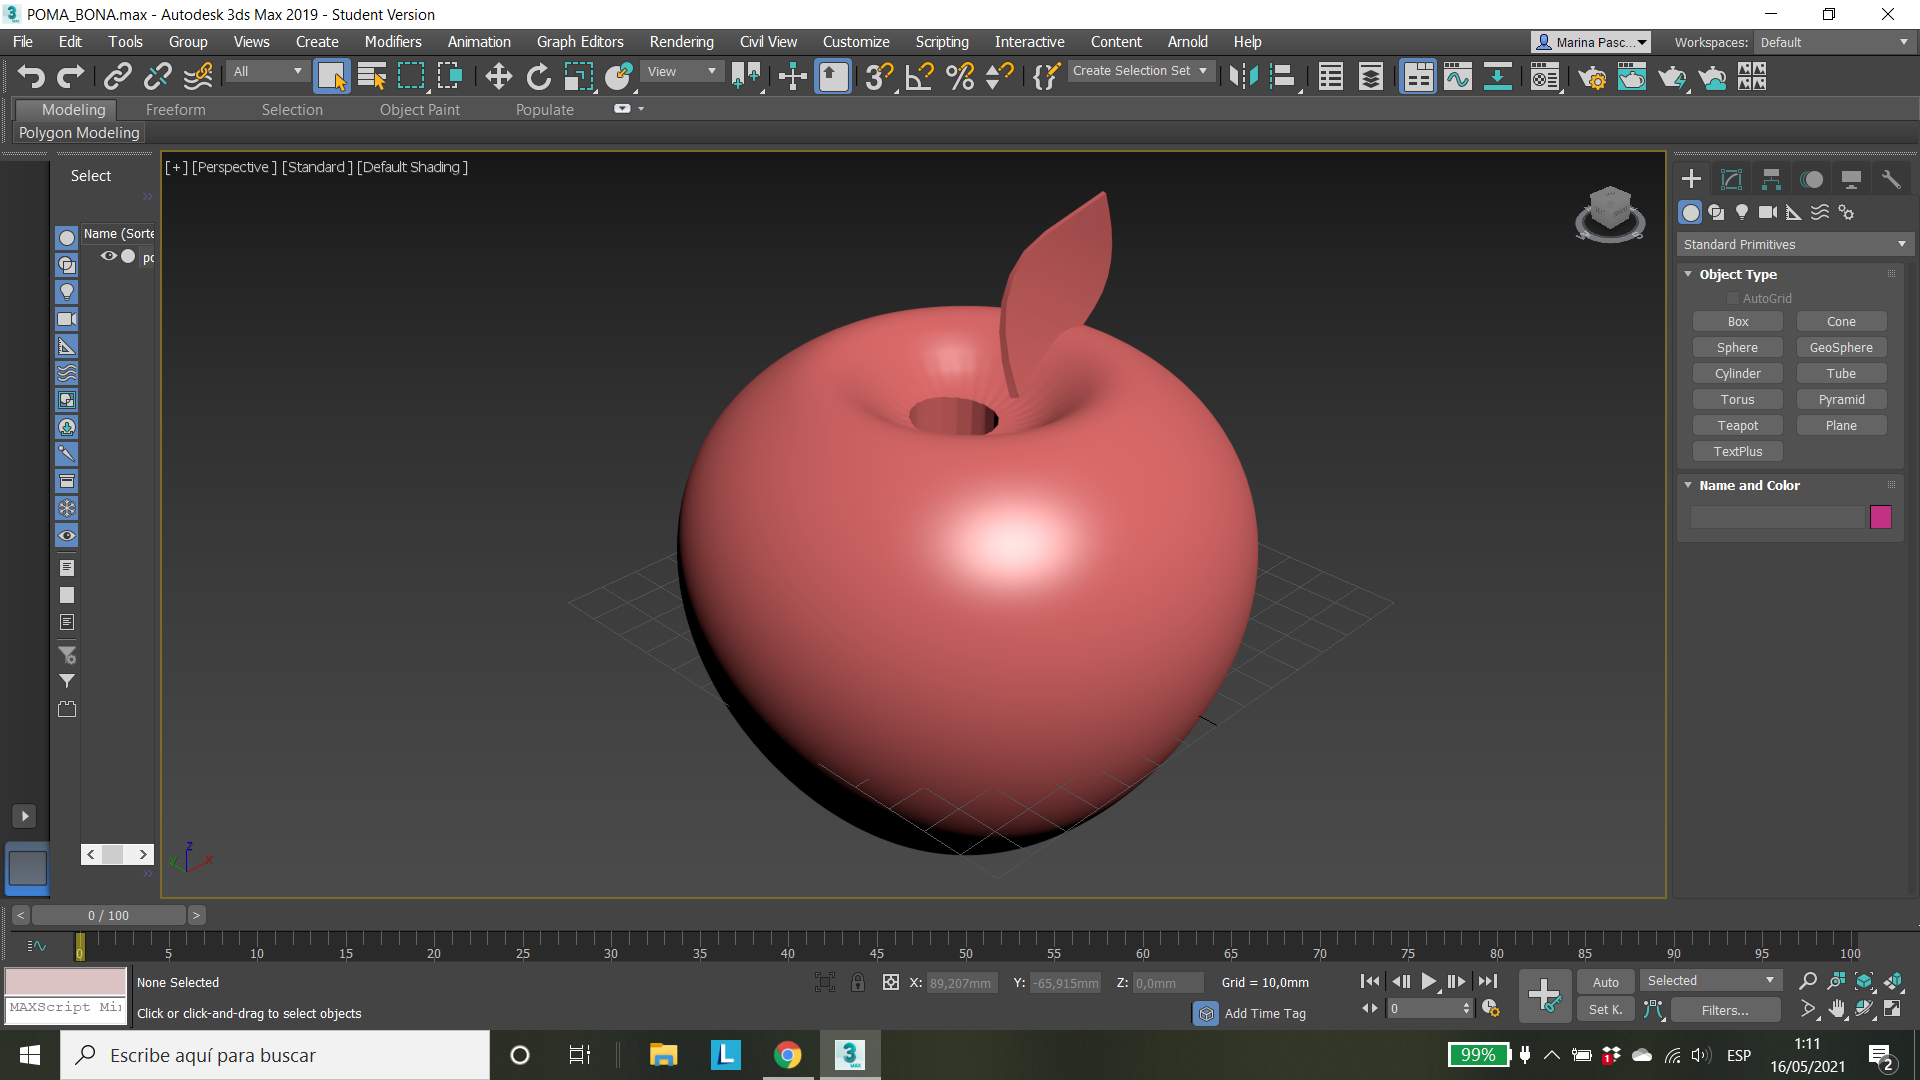This screenshot has width=1920, height=1080.
Task: Open the Selected key filter dropdown
Action: coord(1711,981)
